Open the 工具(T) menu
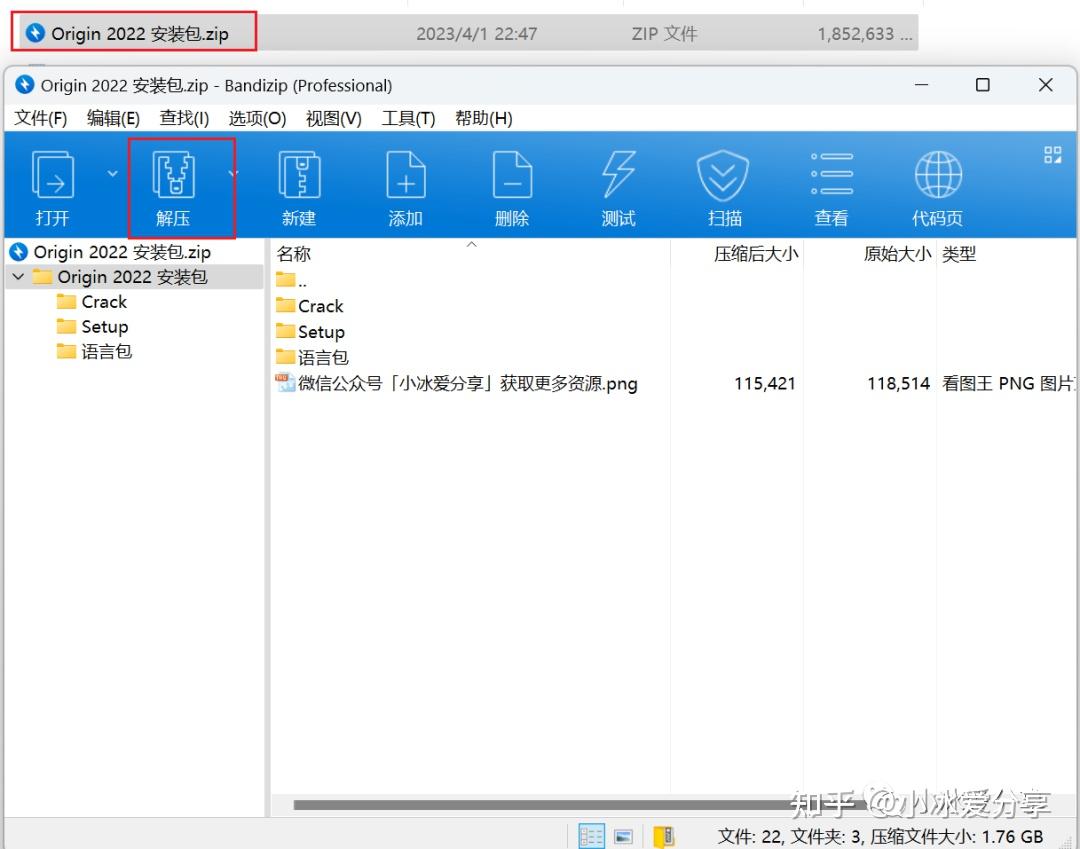 click(408, 117)
